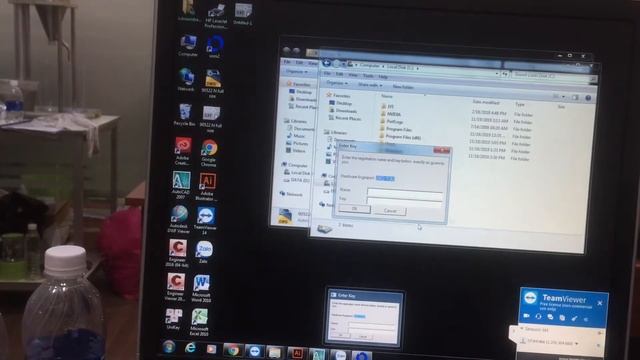Launch the AutoCAD 2007 desktop shortcut
640x360 pixels.
(181, 184)
